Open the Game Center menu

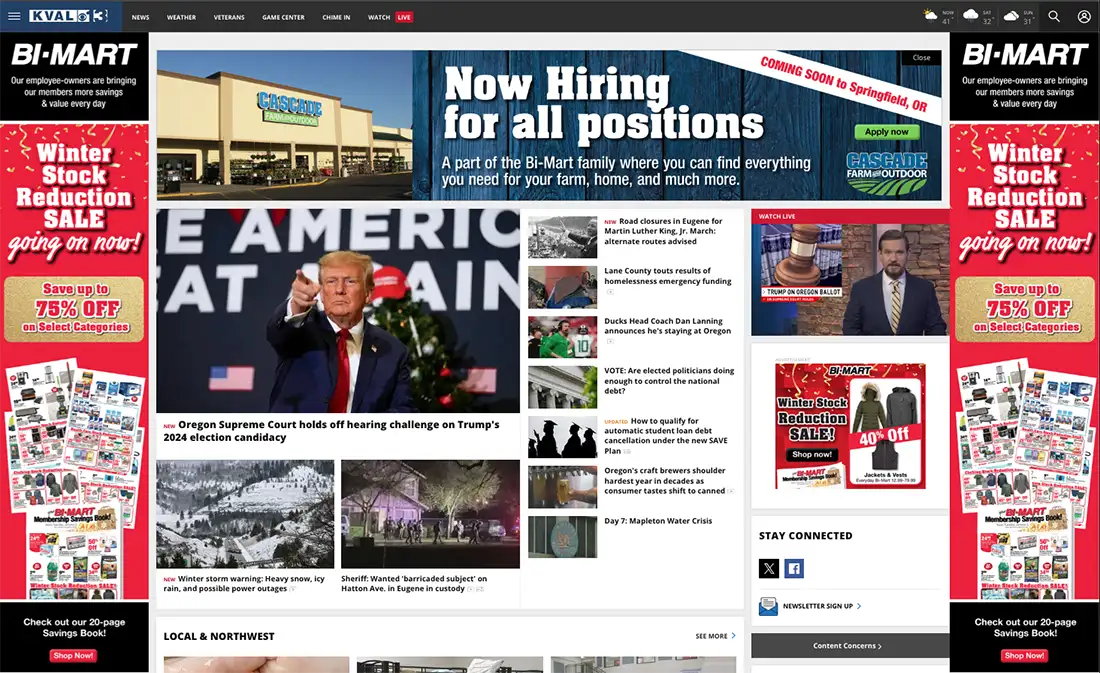pos(283,18)
